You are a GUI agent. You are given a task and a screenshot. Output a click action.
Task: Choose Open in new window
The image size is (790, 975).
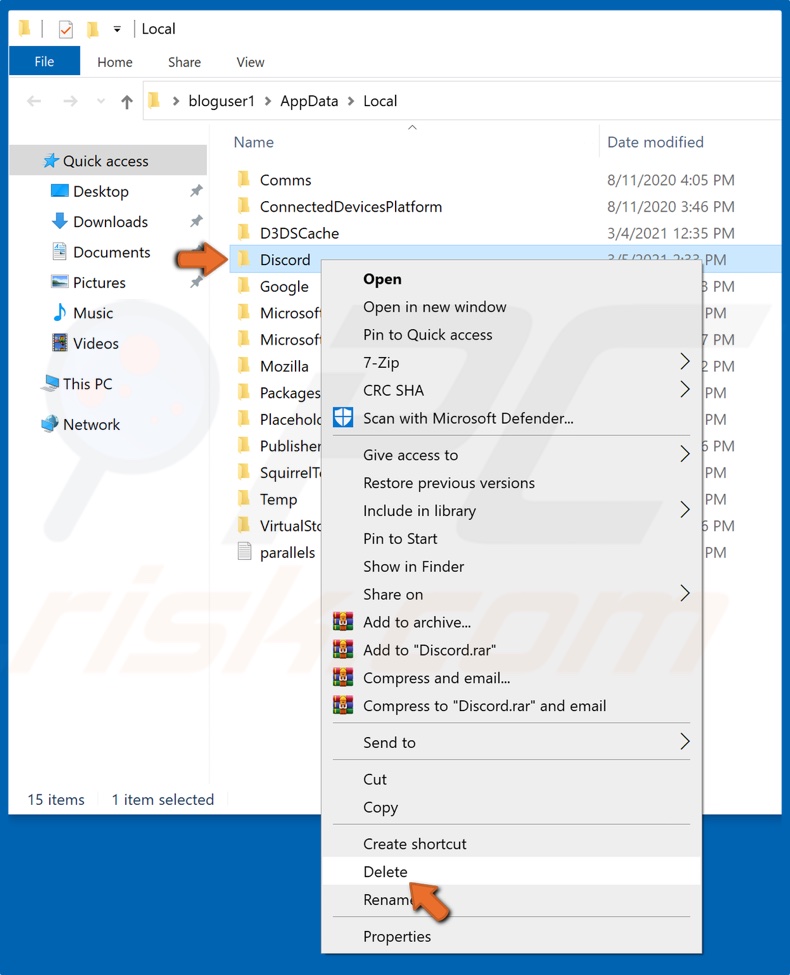pos(511,307)
